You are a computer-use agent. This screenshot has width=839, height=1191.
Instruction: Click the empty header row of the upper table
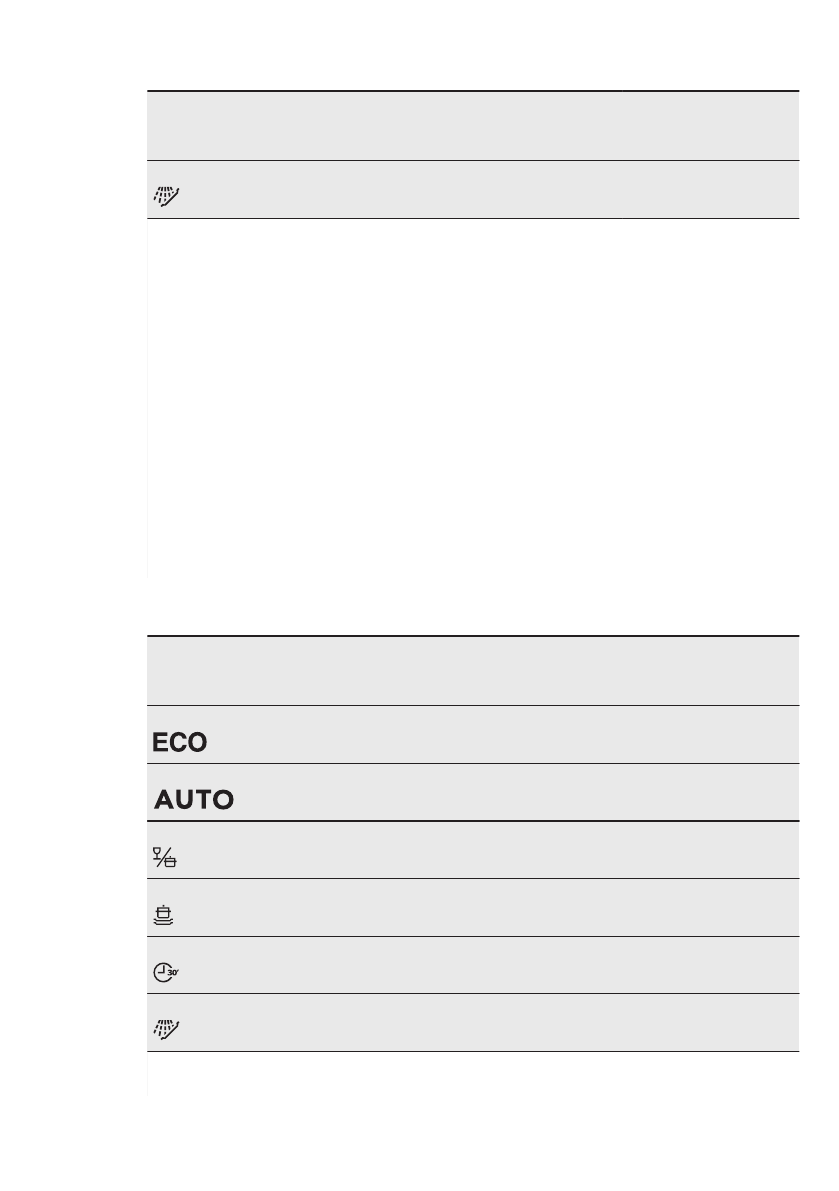click(473, 126)
